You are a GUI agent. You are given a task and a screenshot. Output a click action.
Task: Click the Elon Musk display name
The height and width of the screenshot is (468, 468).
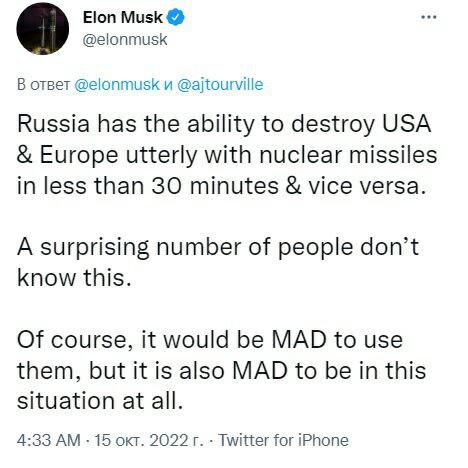[x=123, y=17]
